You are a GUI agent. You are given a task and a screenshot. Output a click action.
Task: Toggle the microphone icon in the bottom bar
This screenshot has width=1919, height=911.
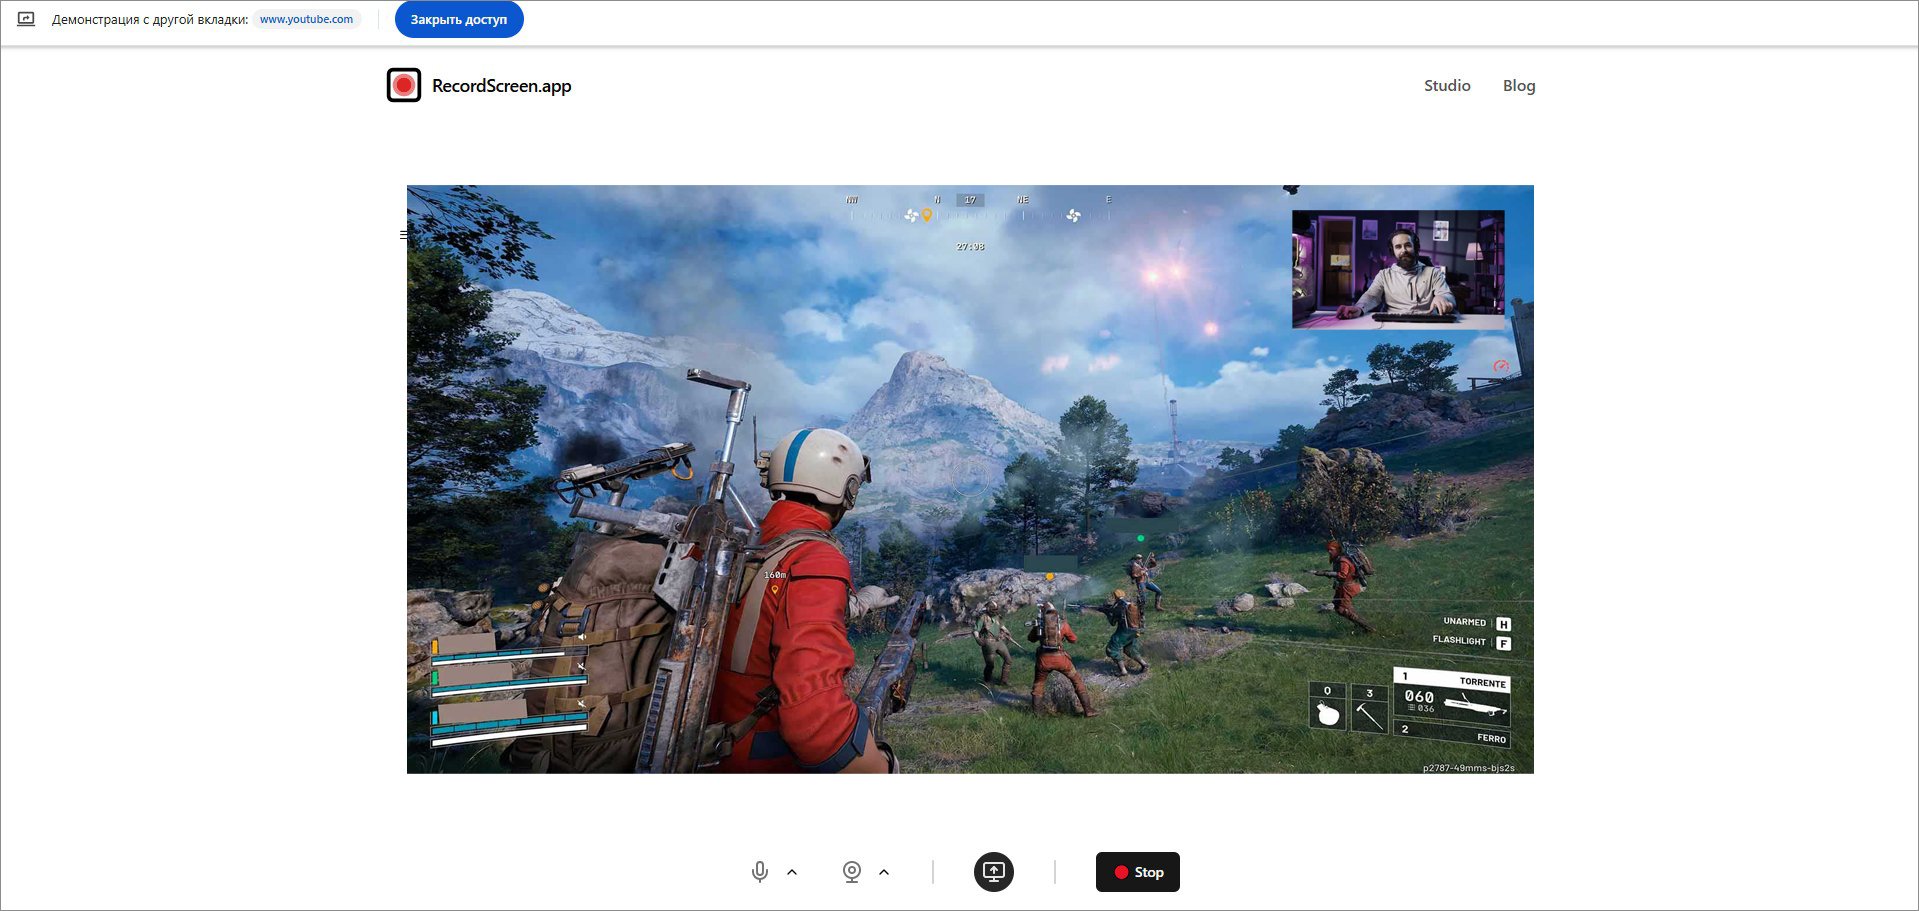pos(760,872)
